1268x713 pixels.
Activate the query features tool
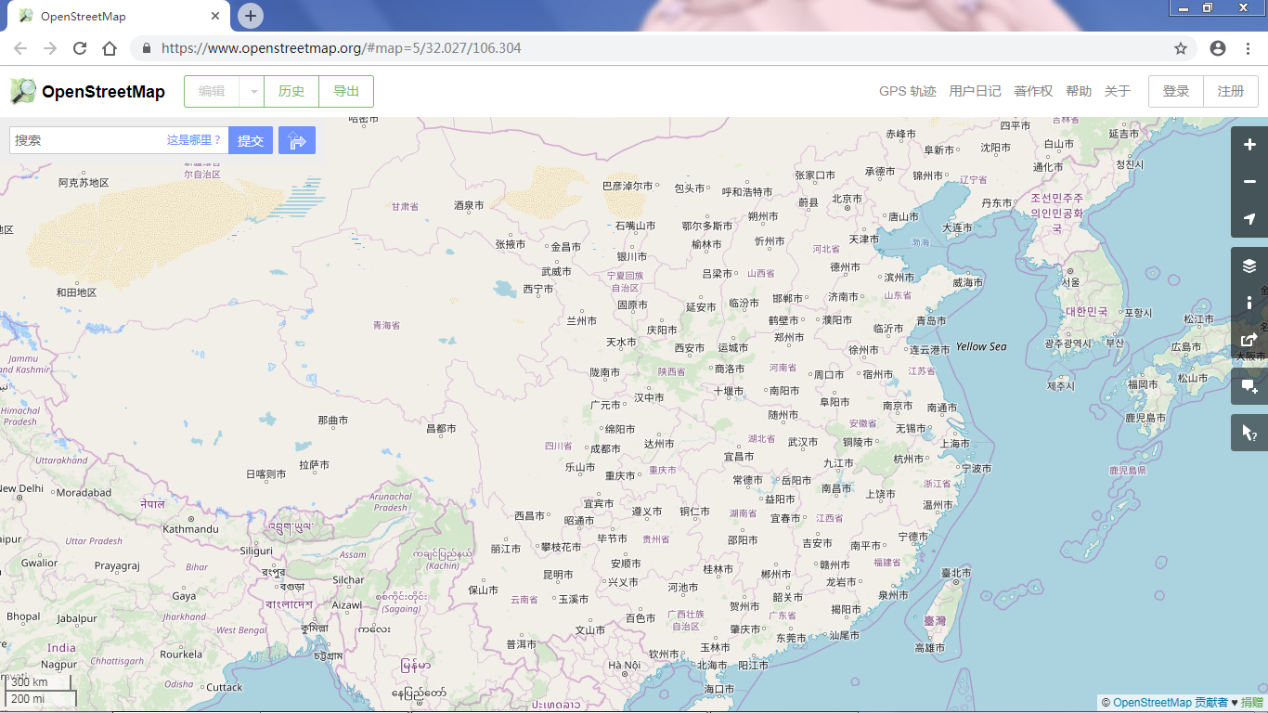[x=1249, y=433]
